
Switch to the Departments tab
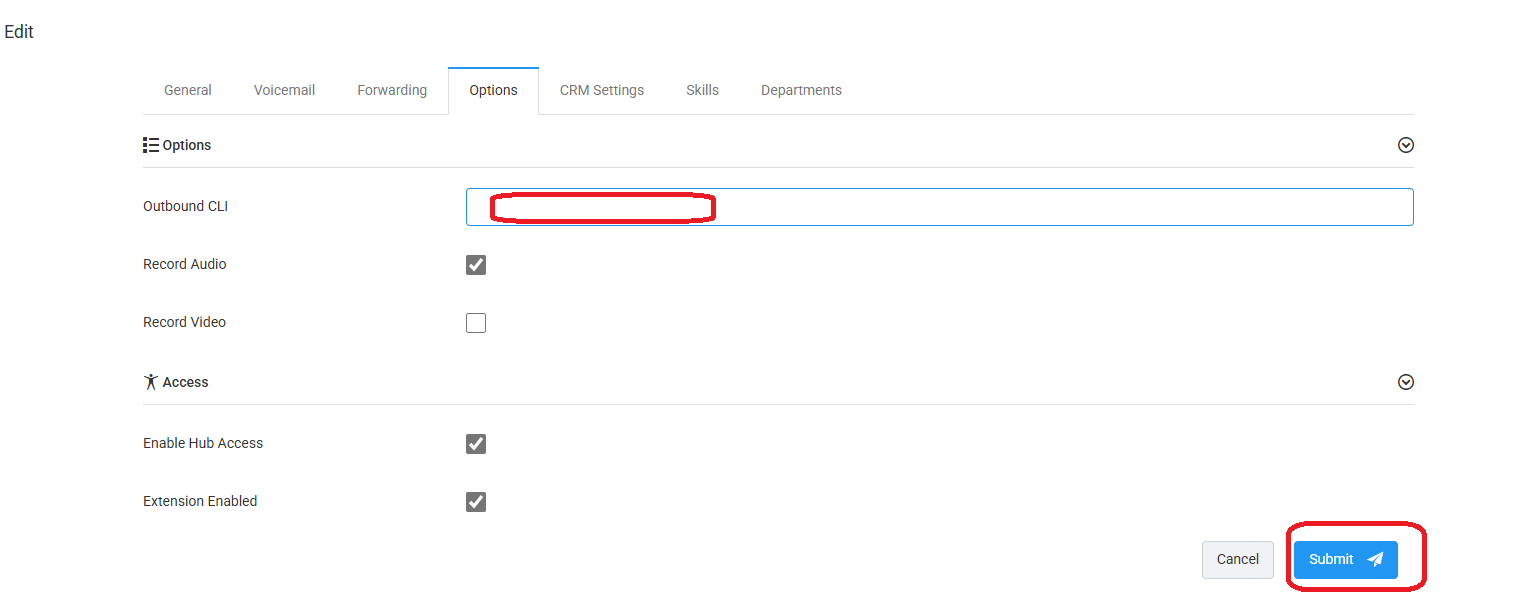tap(801, 90)
